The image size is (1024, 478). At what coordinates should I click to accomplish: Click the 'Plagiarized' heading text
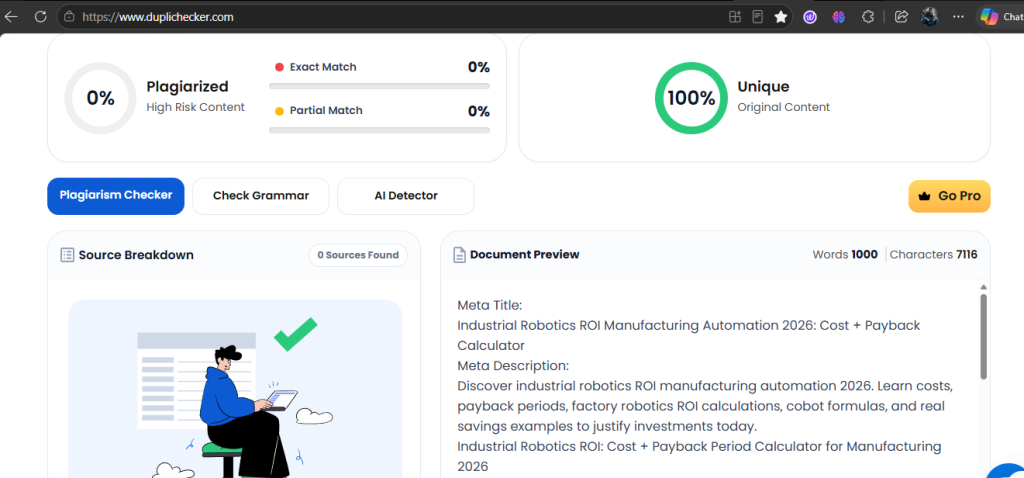point(187,86)
